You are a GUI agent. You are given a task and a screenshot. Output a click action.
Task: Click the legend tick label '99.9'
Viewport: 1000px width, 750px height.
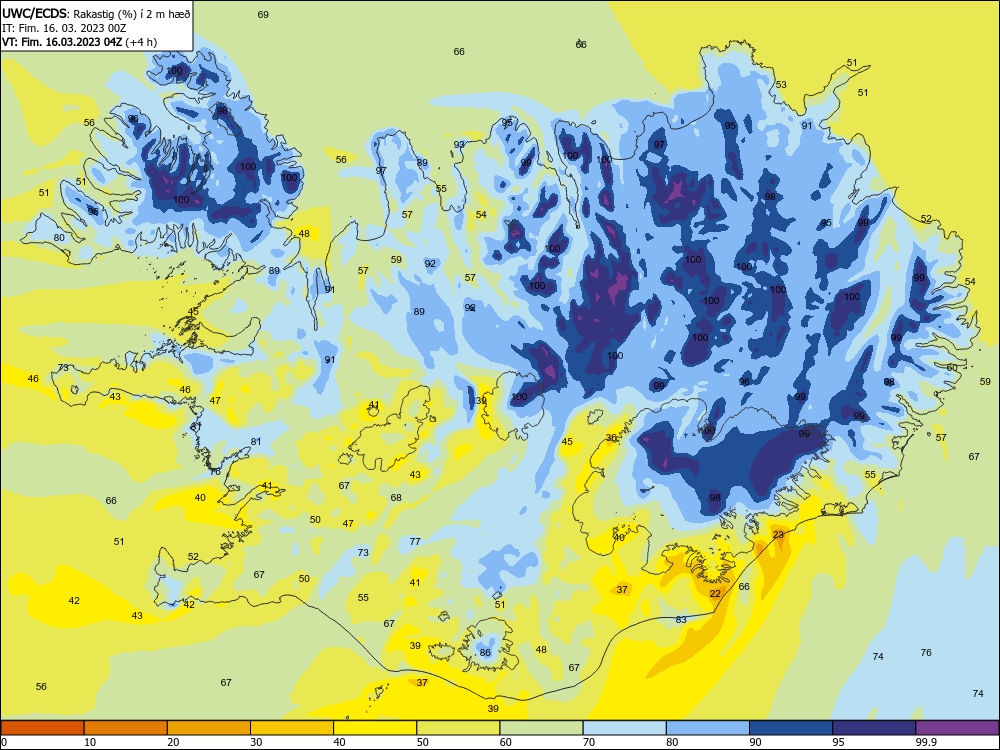pyautogui.click(x=926, y=742)
